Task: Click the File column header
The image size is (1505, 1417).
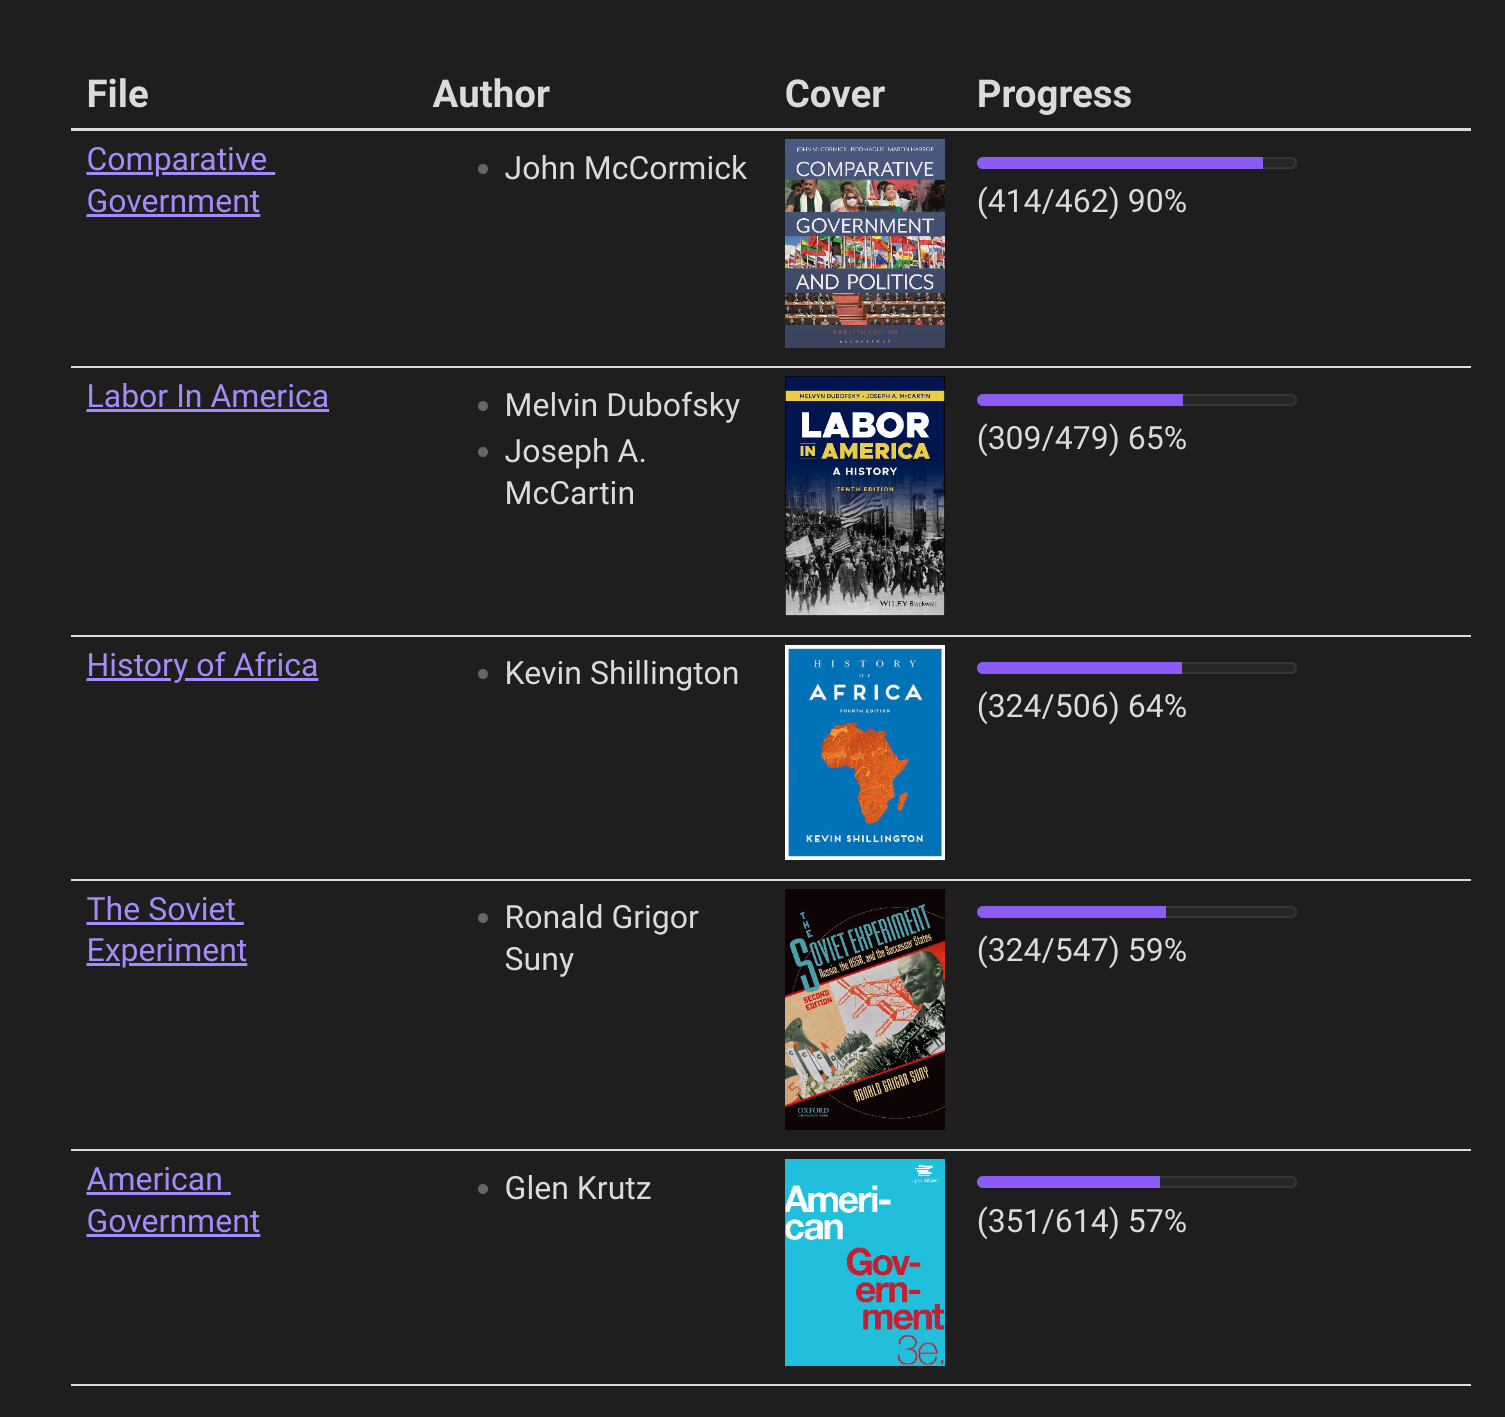Action: [x=118, y=94]
